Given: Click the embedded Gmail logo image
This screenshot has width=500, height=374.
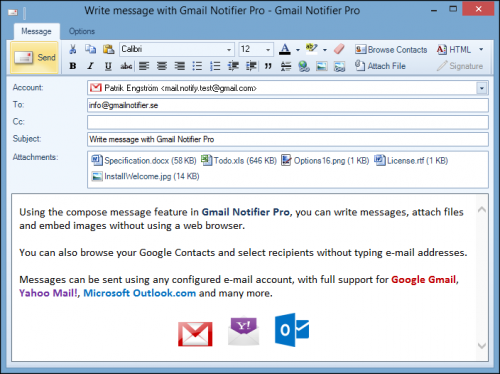Looking at the screenshot, I should coord(195,334).
